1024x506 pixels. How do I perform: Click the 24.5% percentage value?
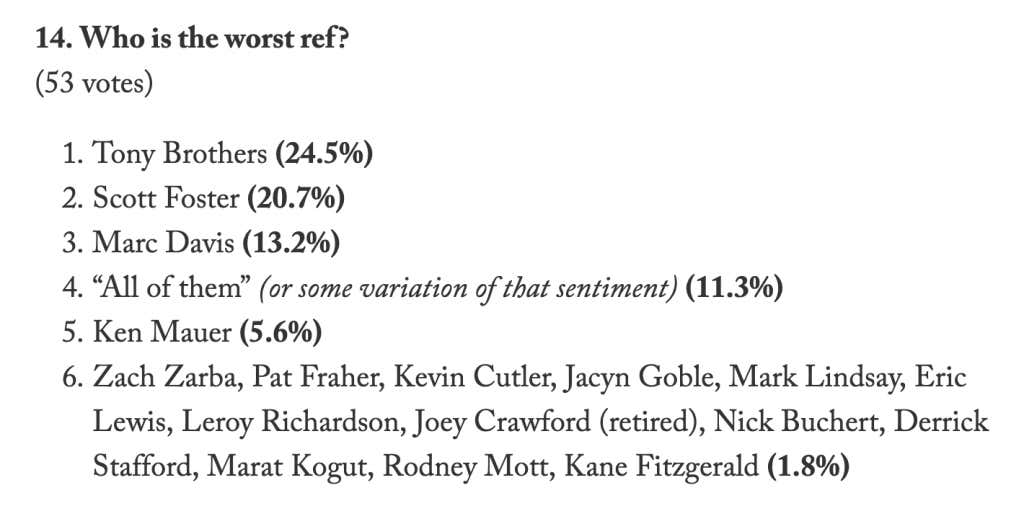[324, 155]
